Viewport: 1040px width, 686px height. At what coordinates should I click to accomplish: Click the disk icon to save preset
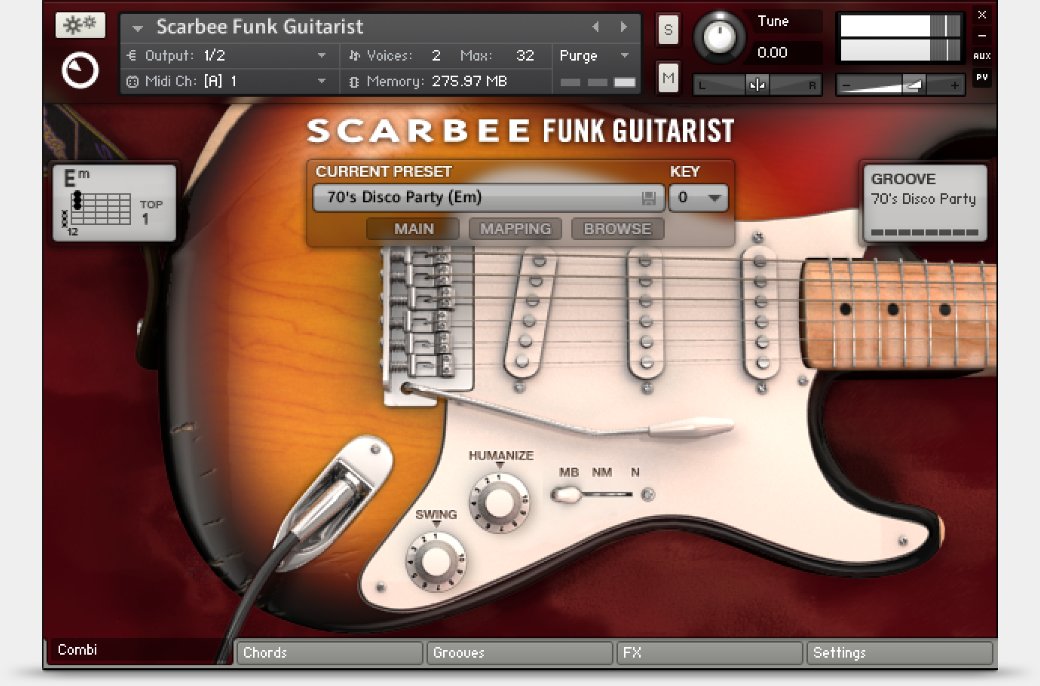(x=649, y=198)
